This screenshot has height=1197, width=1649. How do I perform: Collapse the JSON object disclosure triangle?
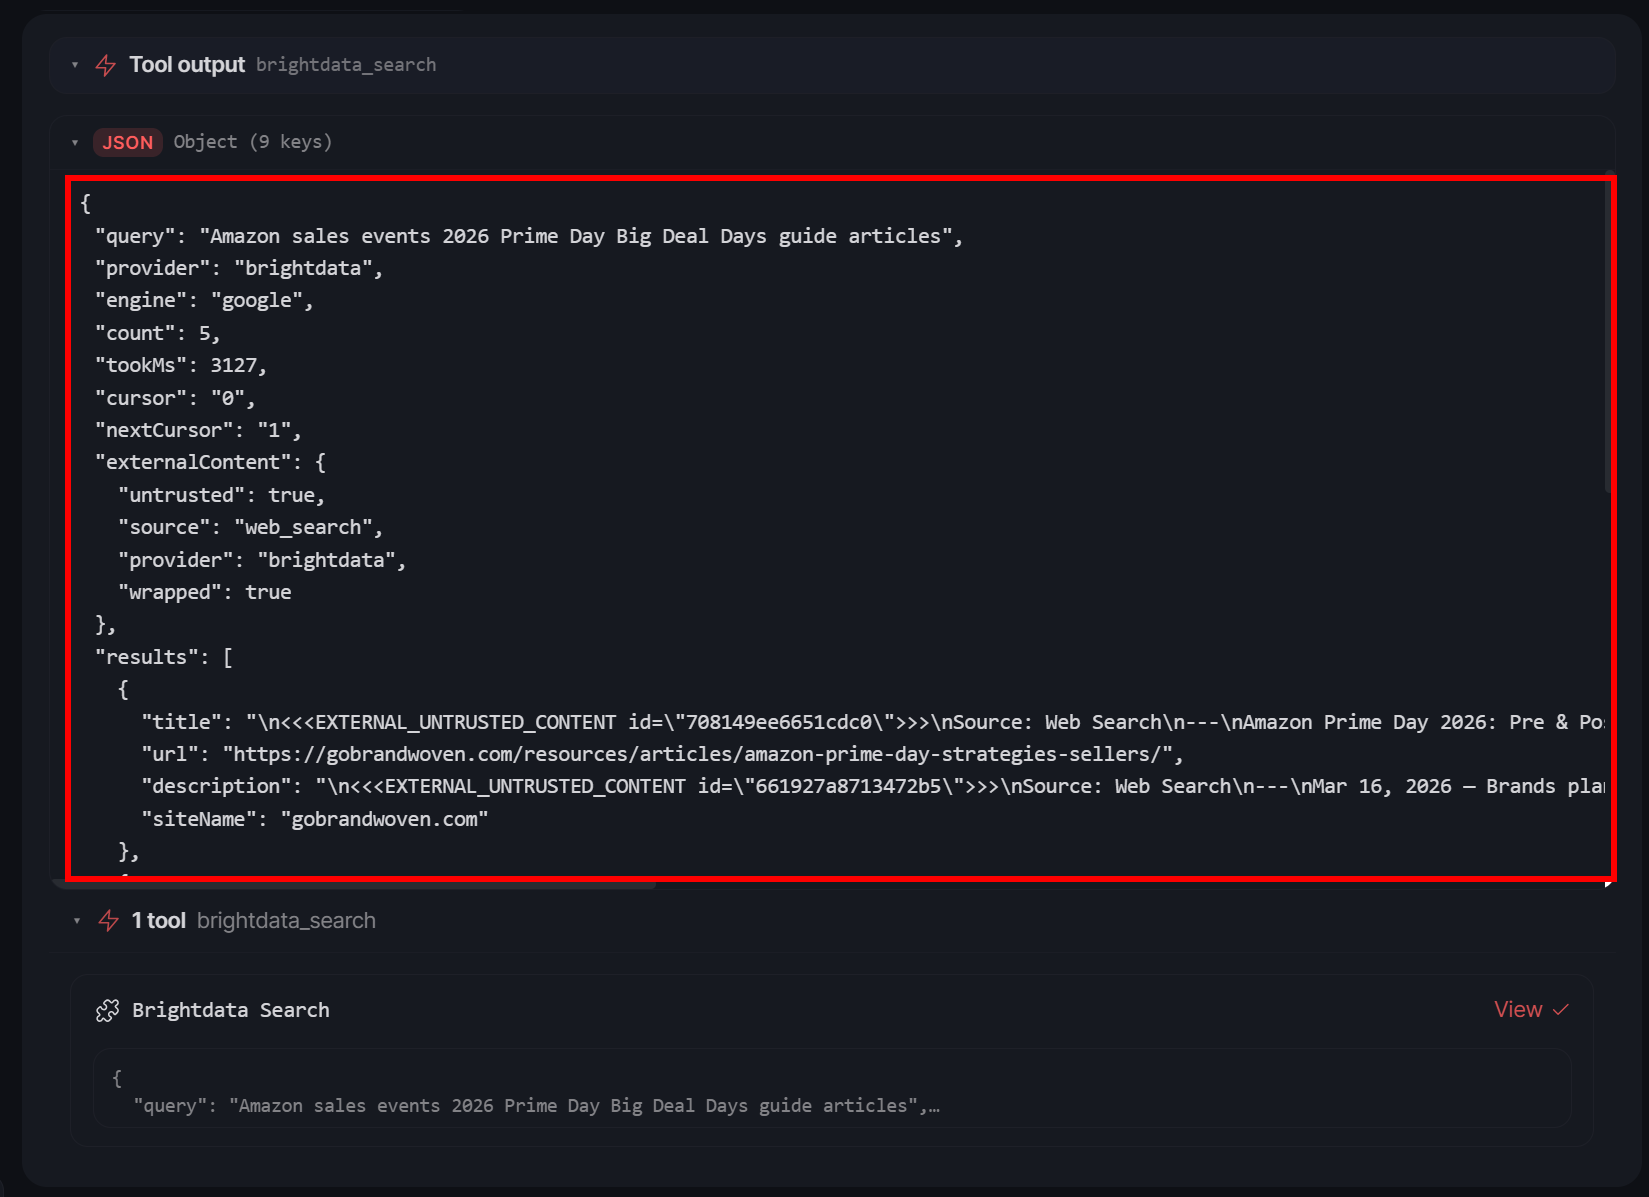(75, 142)
